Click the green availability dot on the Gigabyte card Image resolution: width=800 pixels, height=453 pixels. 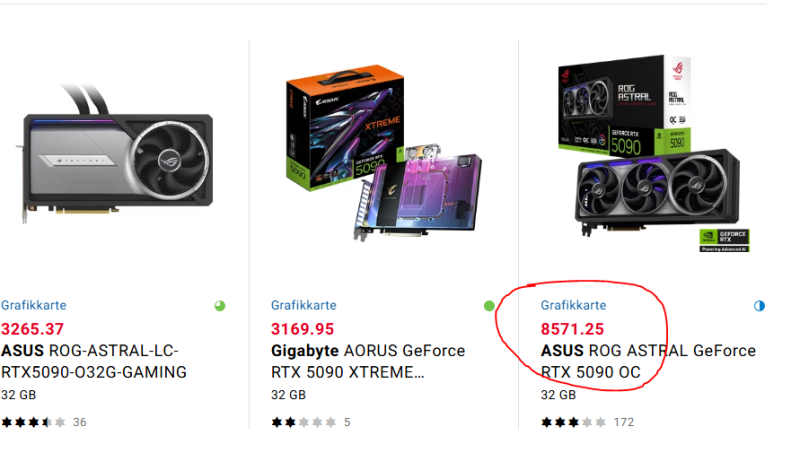[489, 306]
